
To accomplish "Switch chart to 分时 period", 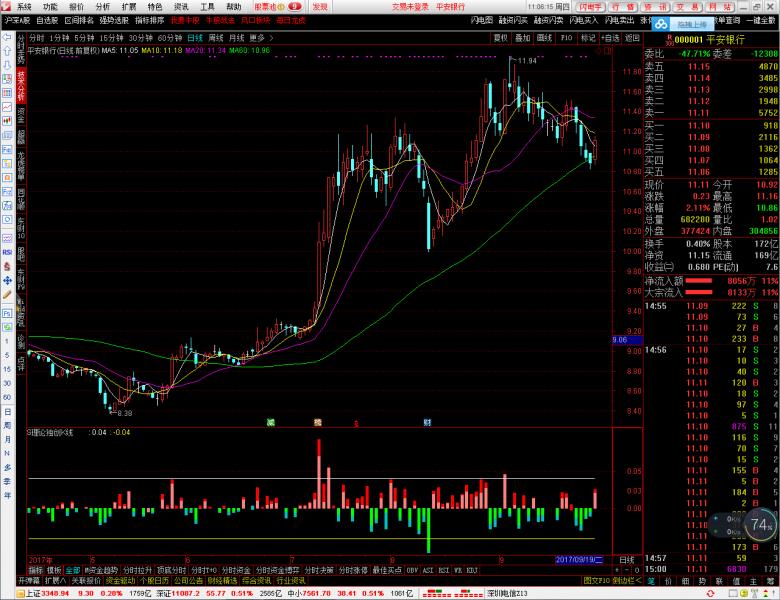I will coord(37,38).
